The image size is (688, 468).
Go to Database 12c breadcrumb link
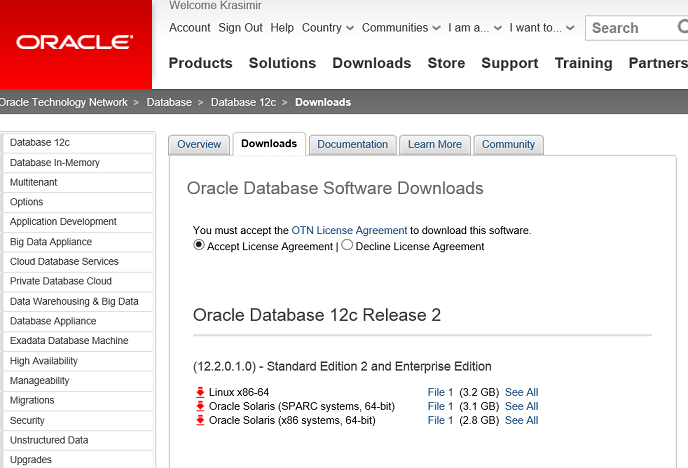[243, 102]
